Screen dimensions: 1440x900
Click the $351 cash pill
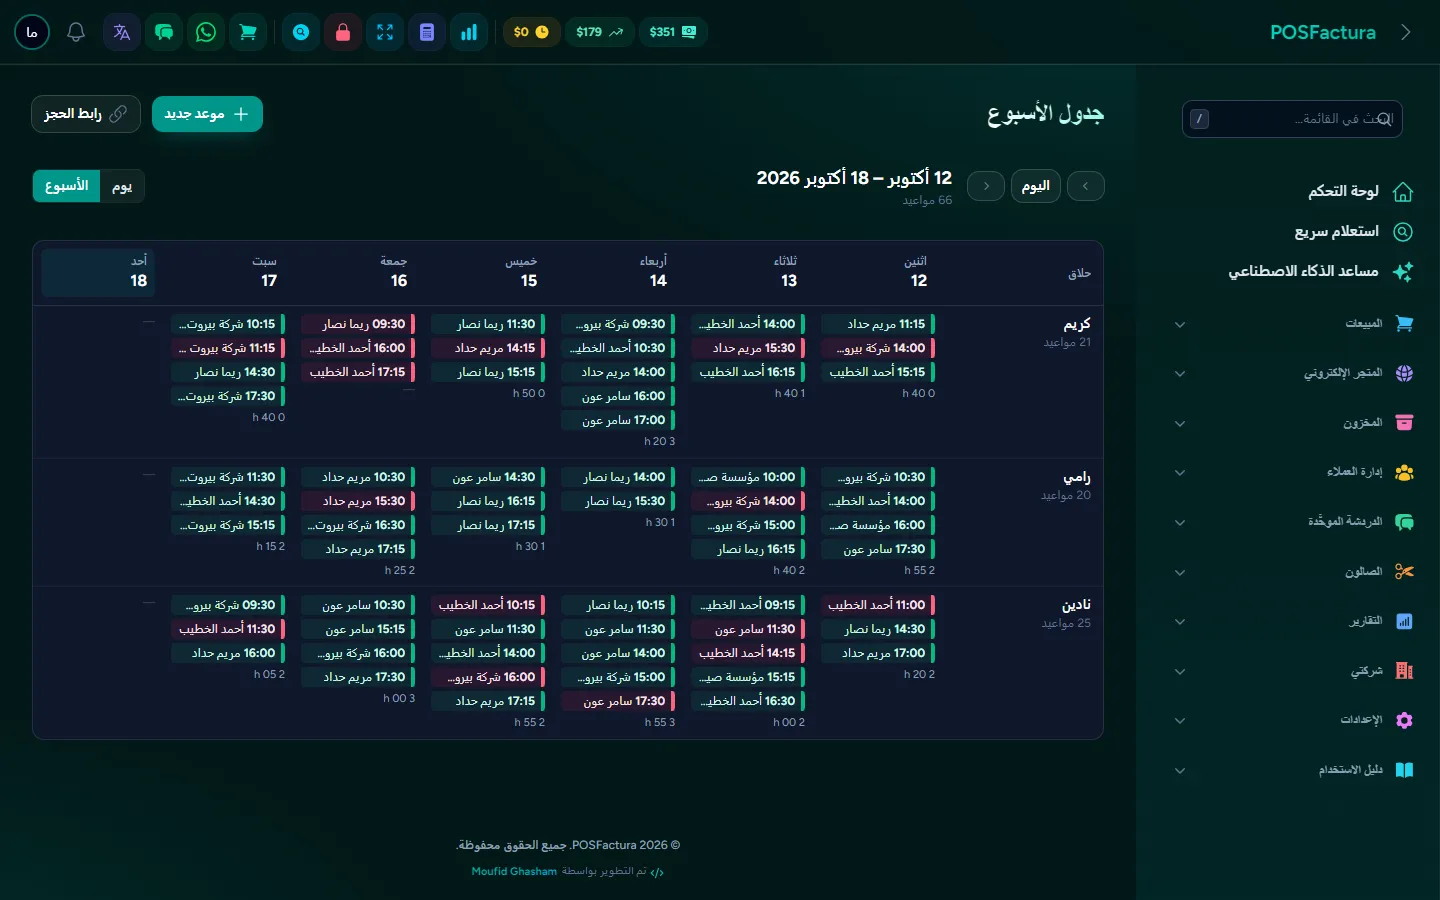coord(673,32)
